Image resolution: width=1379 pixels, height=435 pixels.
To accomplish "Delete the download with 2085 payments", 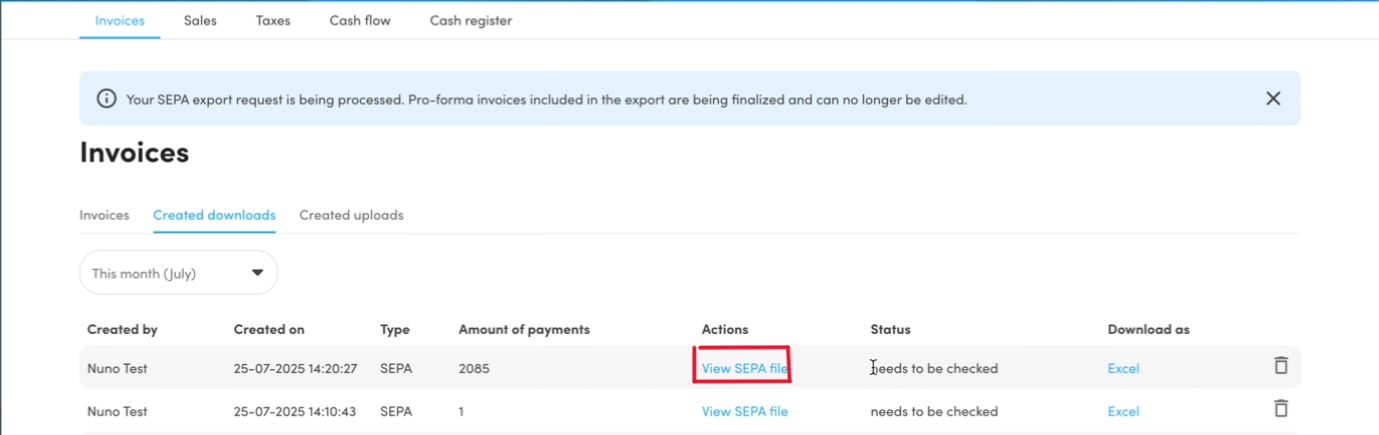I will tap(1280, 366).
